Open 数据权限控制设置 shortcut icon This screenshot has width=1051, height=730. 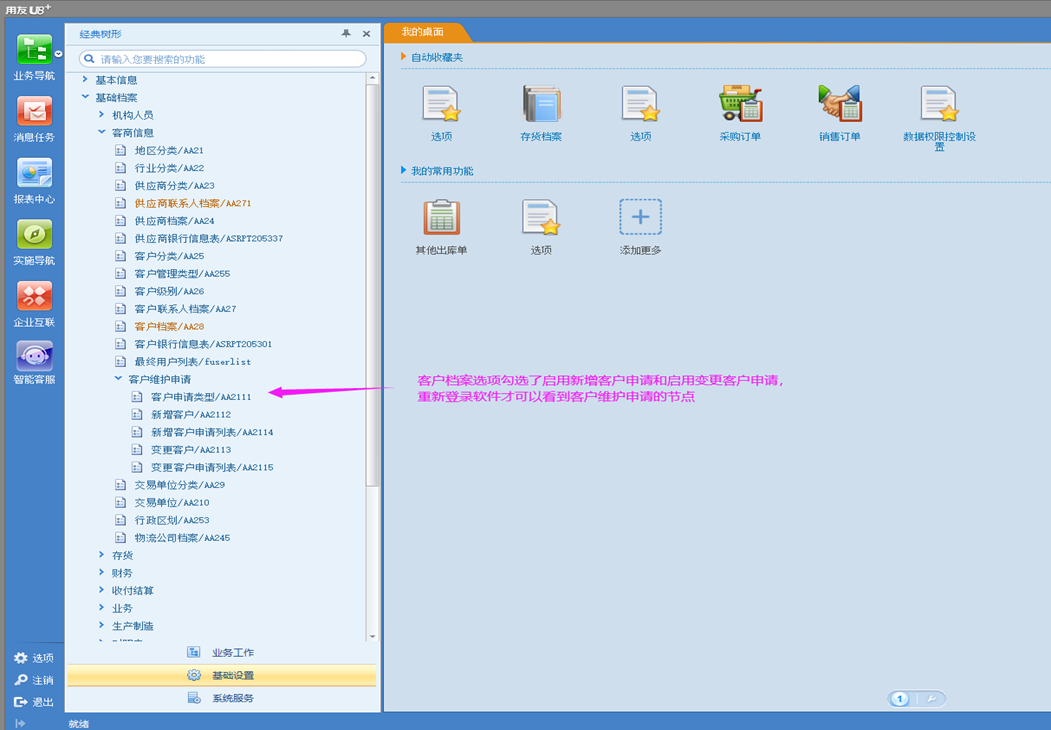coord(939,104)
